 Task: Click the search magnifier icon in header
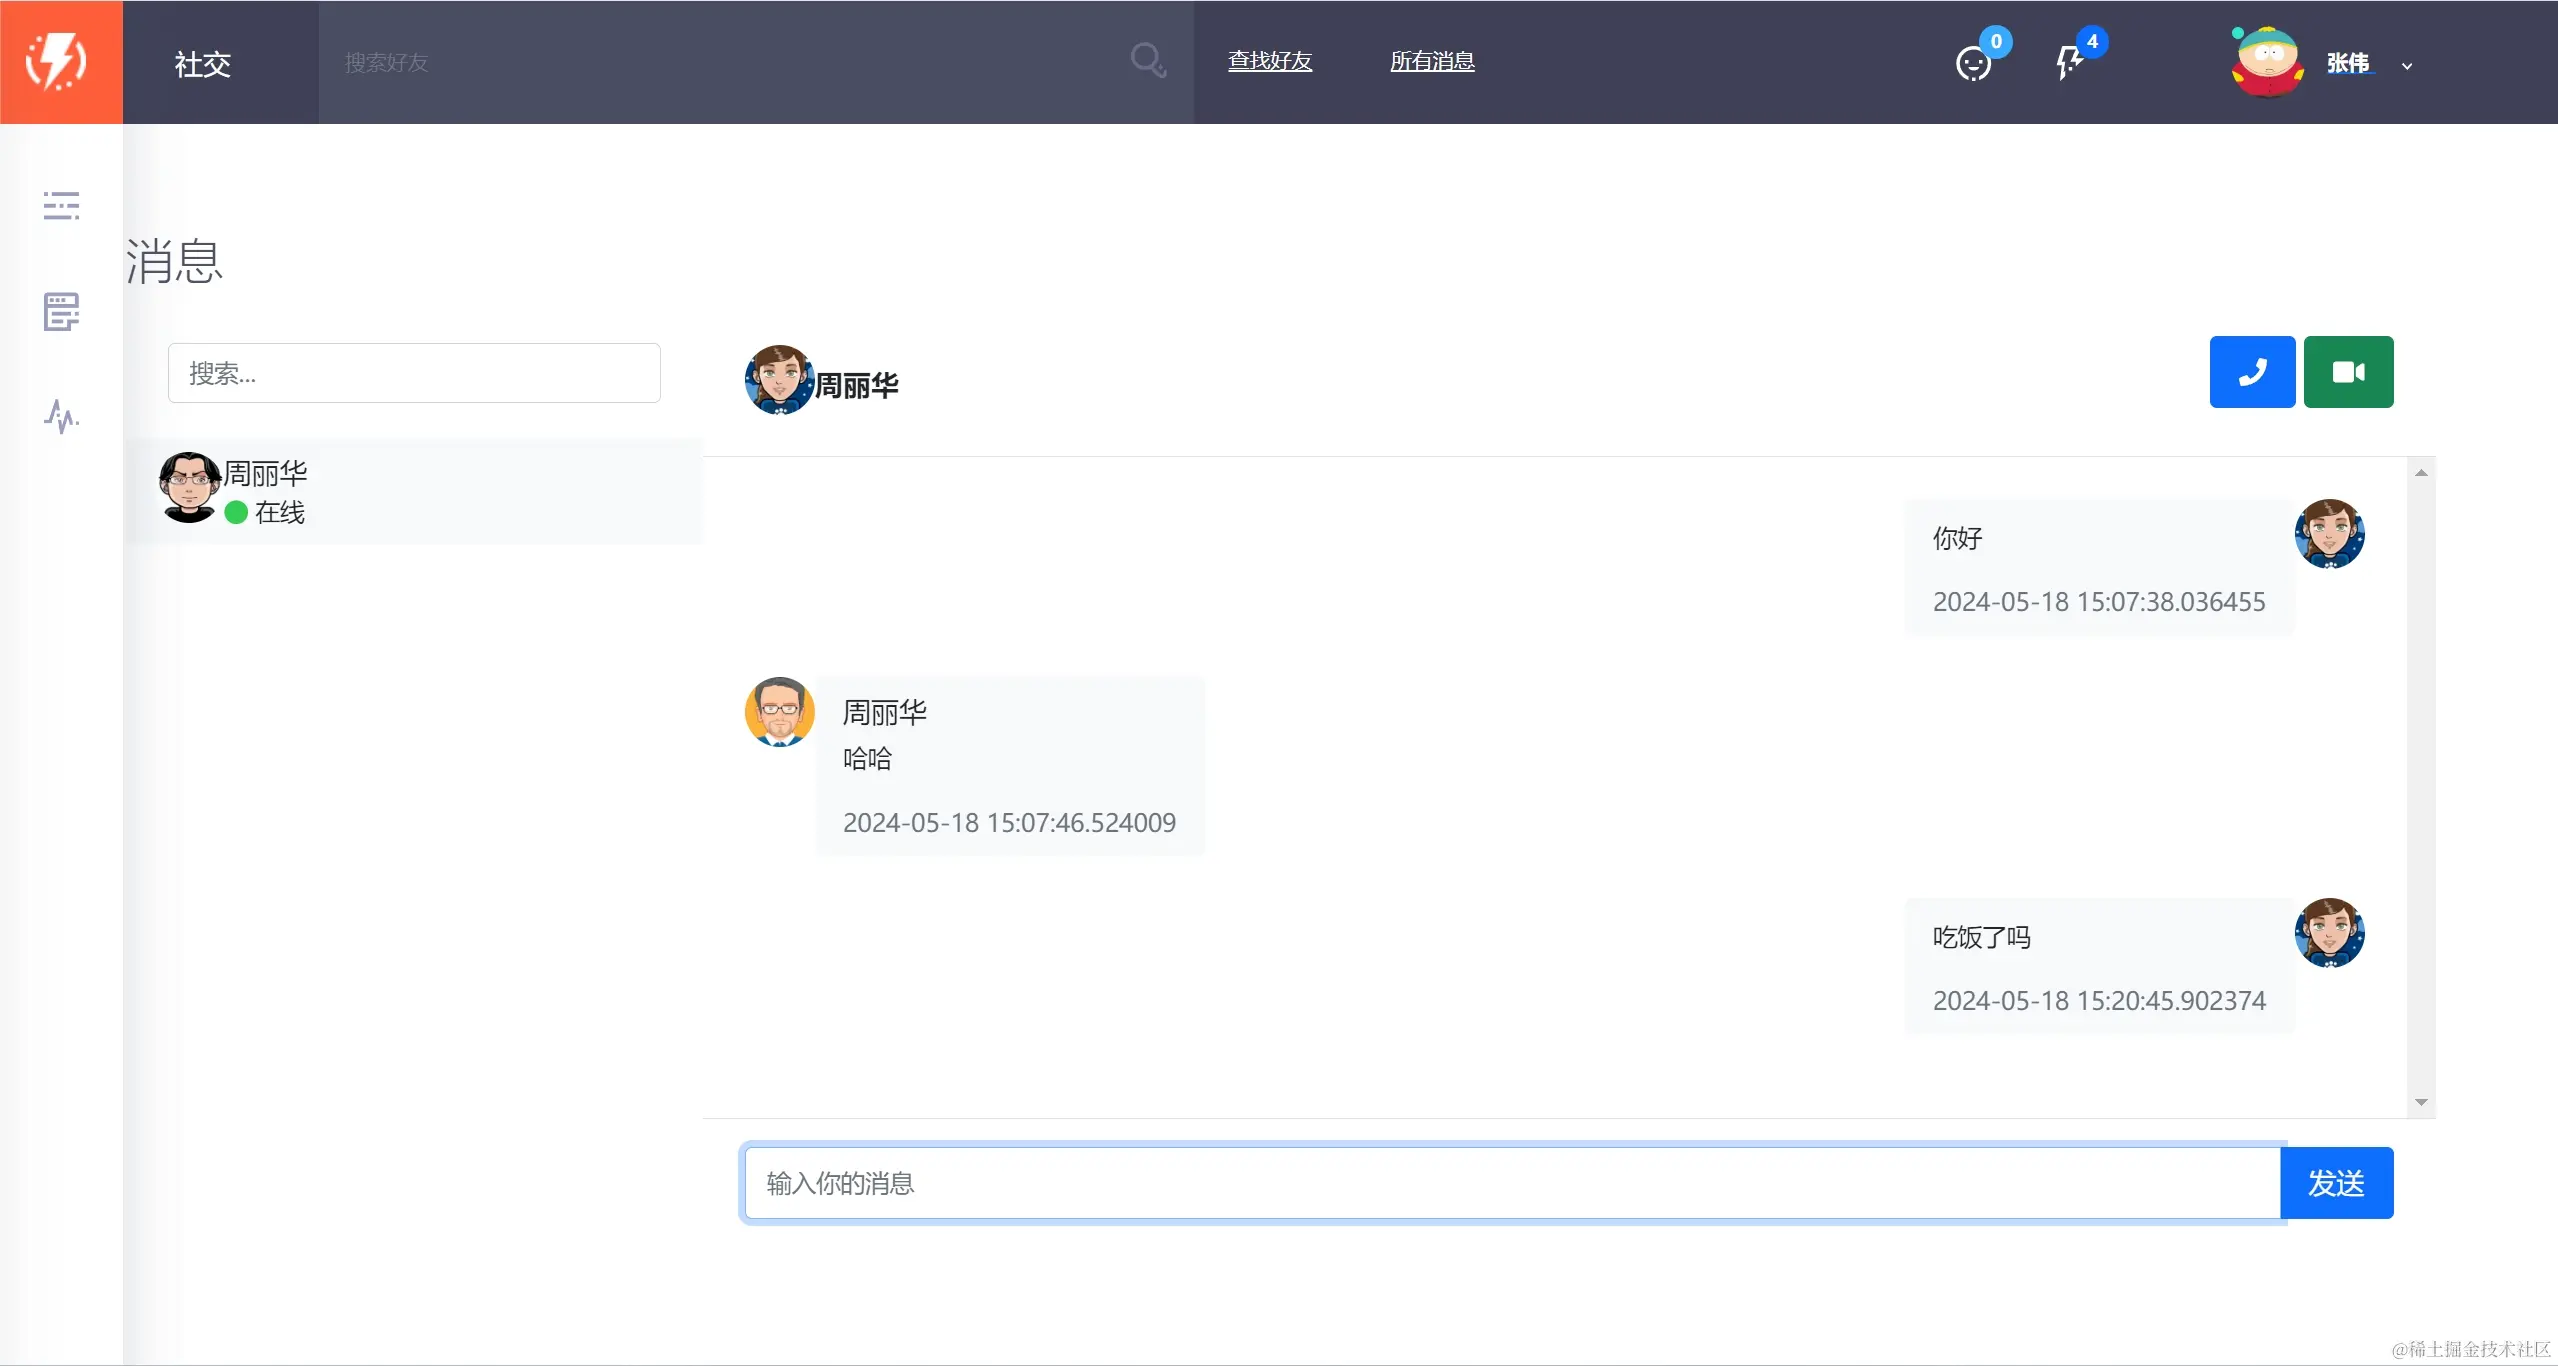(1147, 61)
